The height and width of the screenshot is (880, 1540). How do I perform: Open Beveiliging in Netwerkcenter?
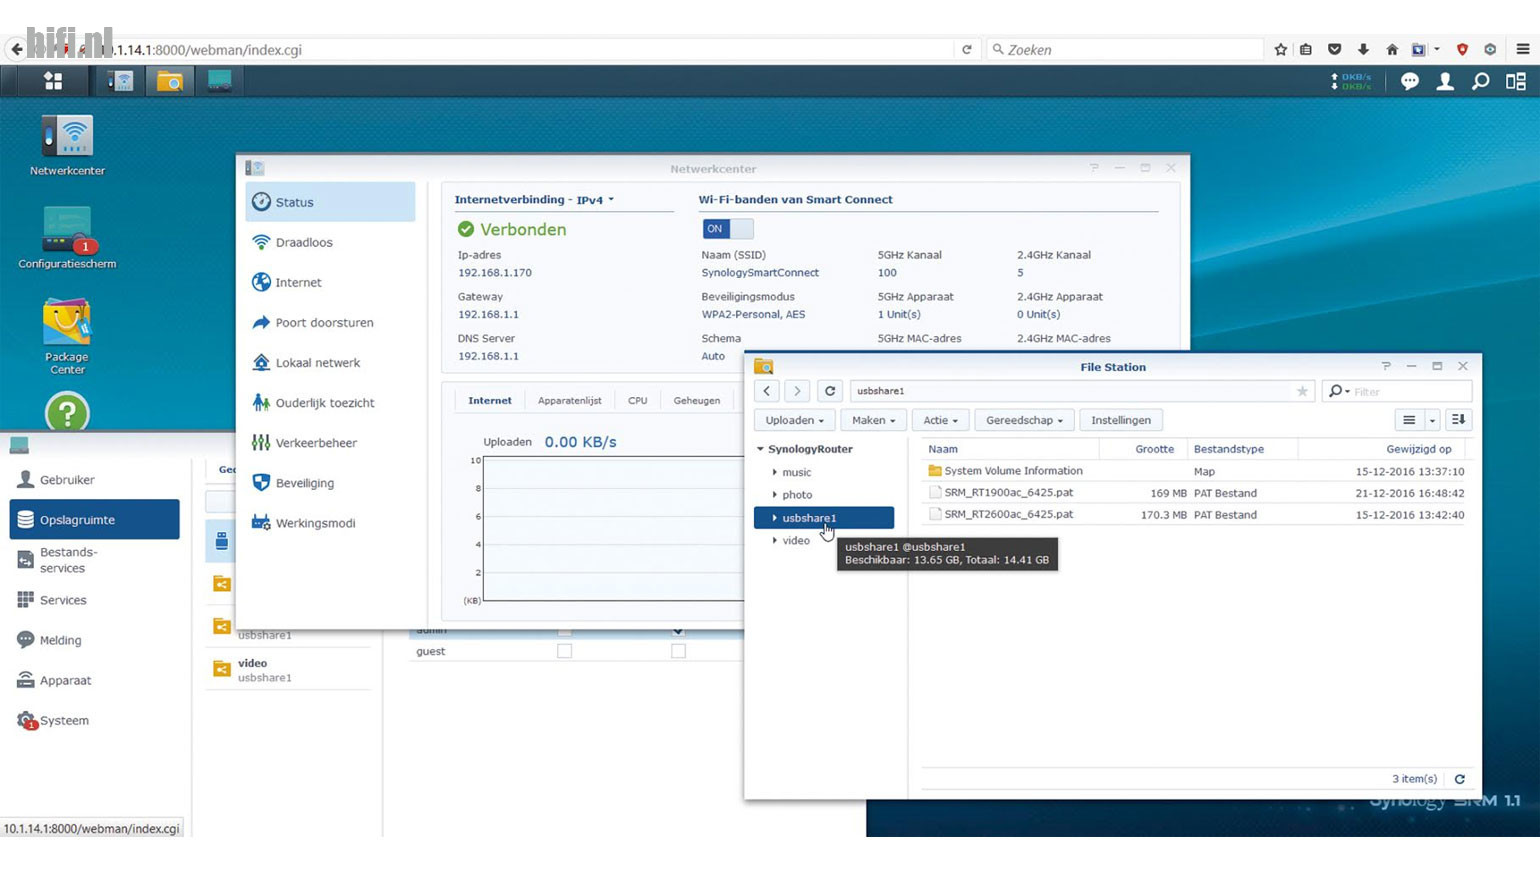click(330, 482)
